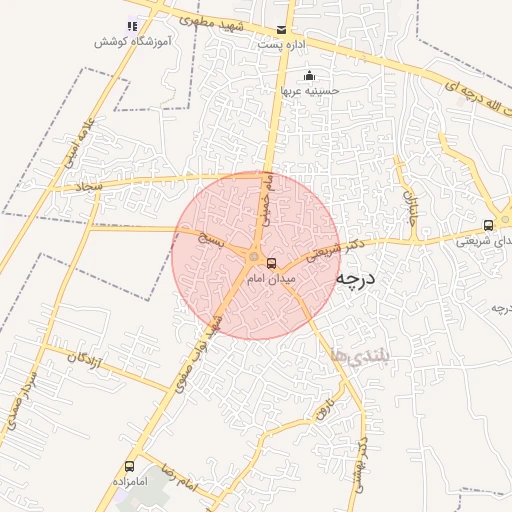
Task: Select the دکتر شریعتی street label
Action: [x=335, y=250]
